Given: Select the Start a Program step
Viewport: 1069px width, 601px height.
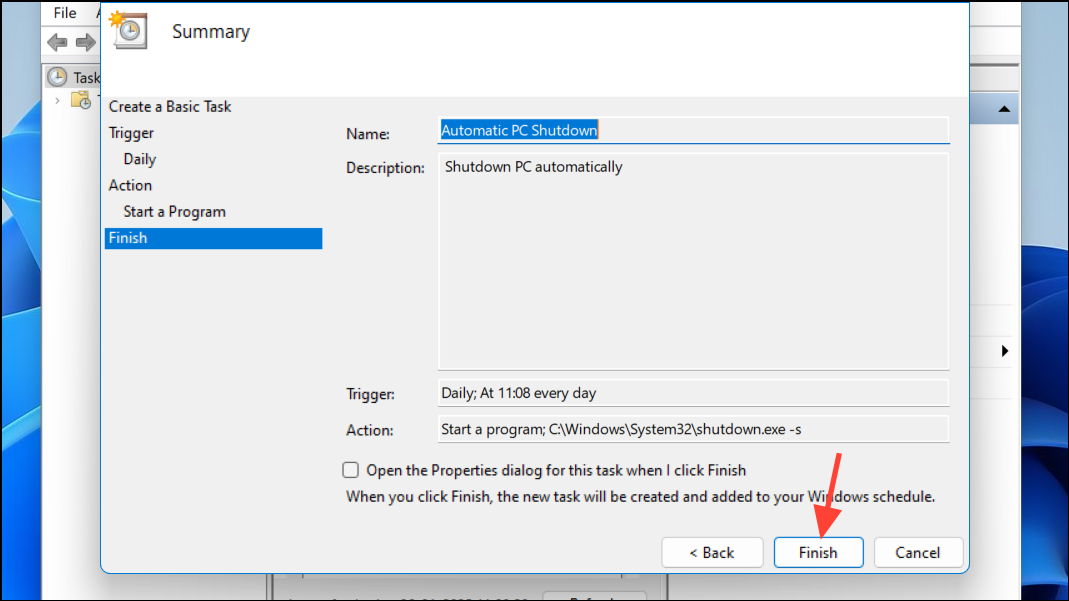Looking at the screenshot, I should [x=174, y=211].
